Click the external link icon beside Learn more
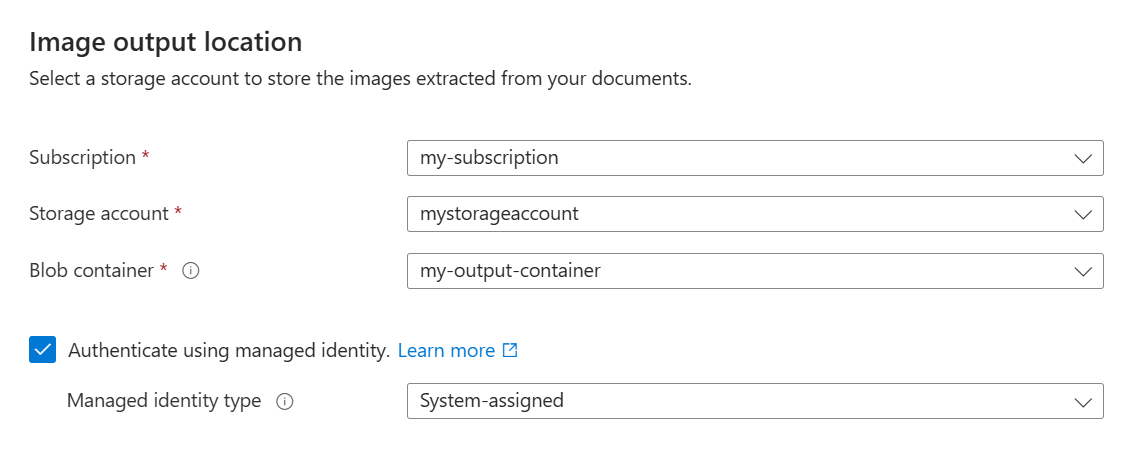Image resolution: width=1130 pixels, height=453 pixels. coord(510,350)
